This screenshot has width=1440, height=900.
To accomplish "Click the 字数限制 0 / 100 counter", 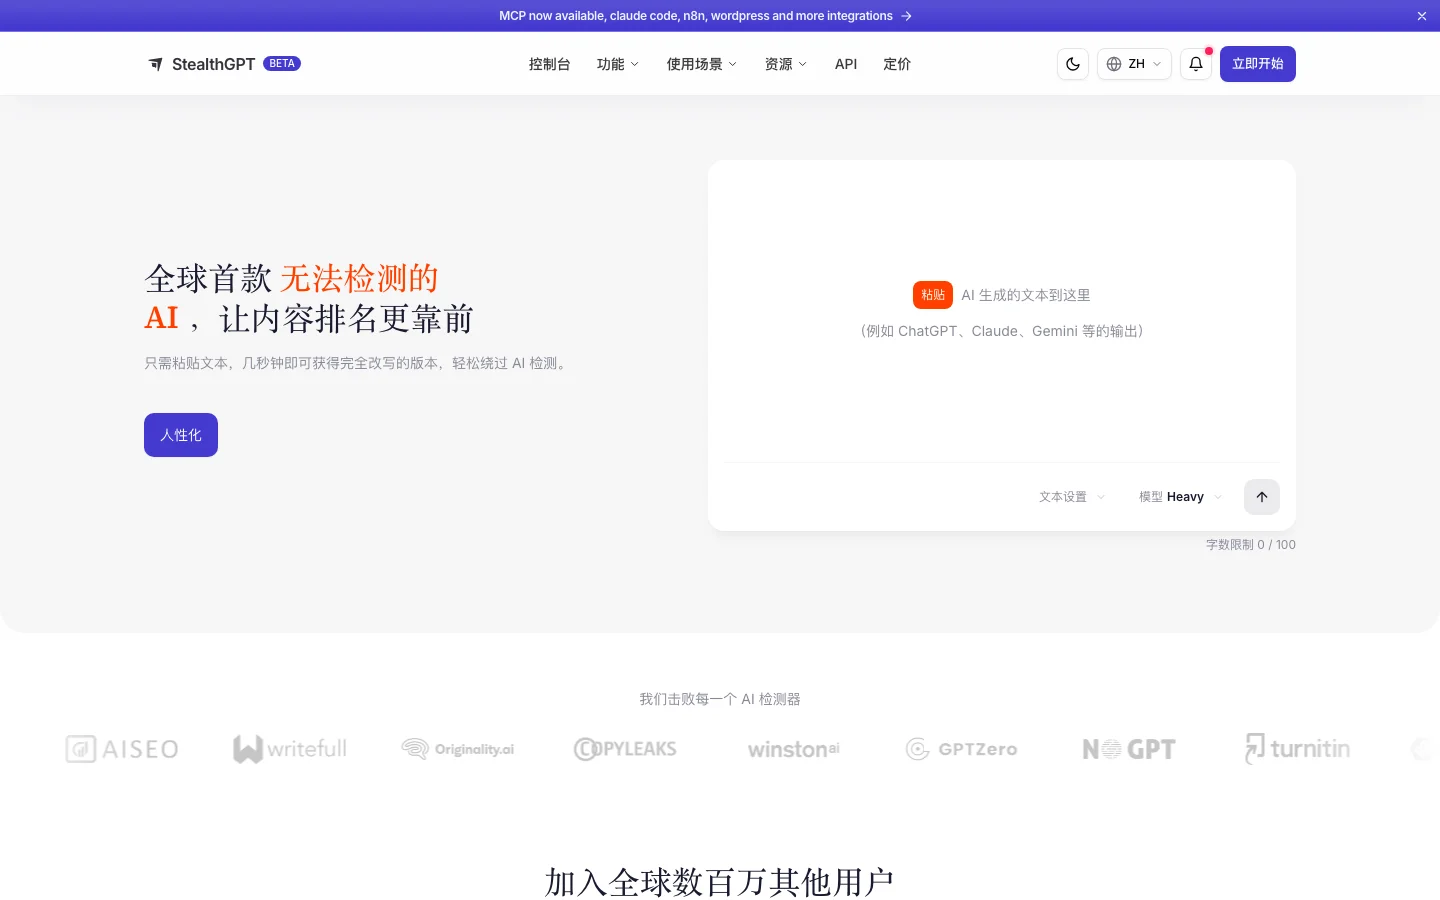I will click(x=1250, y=545).
